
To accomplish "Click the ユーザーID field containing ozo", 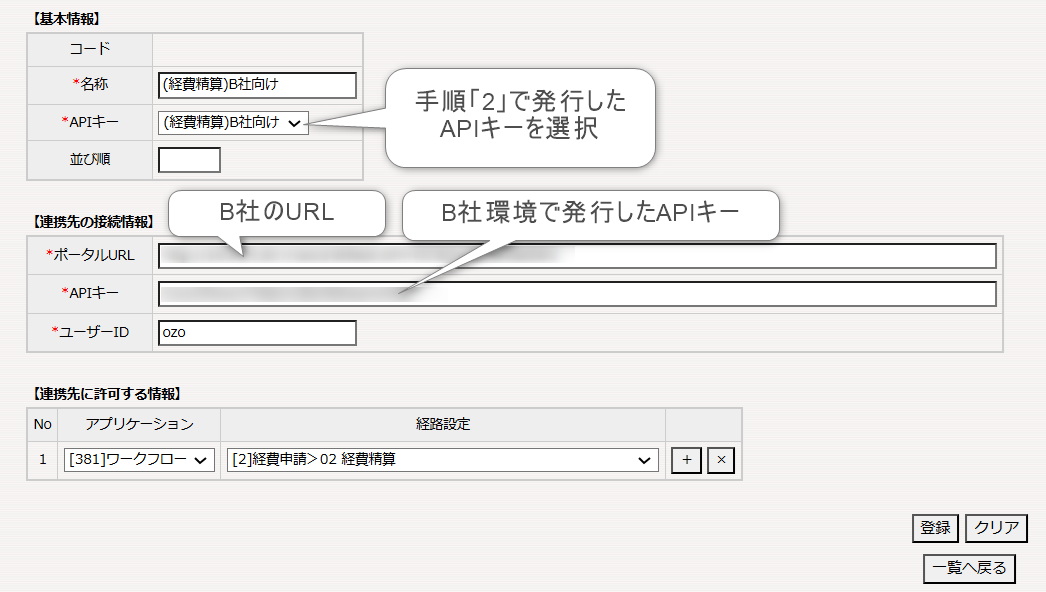I will click(257, 332).
